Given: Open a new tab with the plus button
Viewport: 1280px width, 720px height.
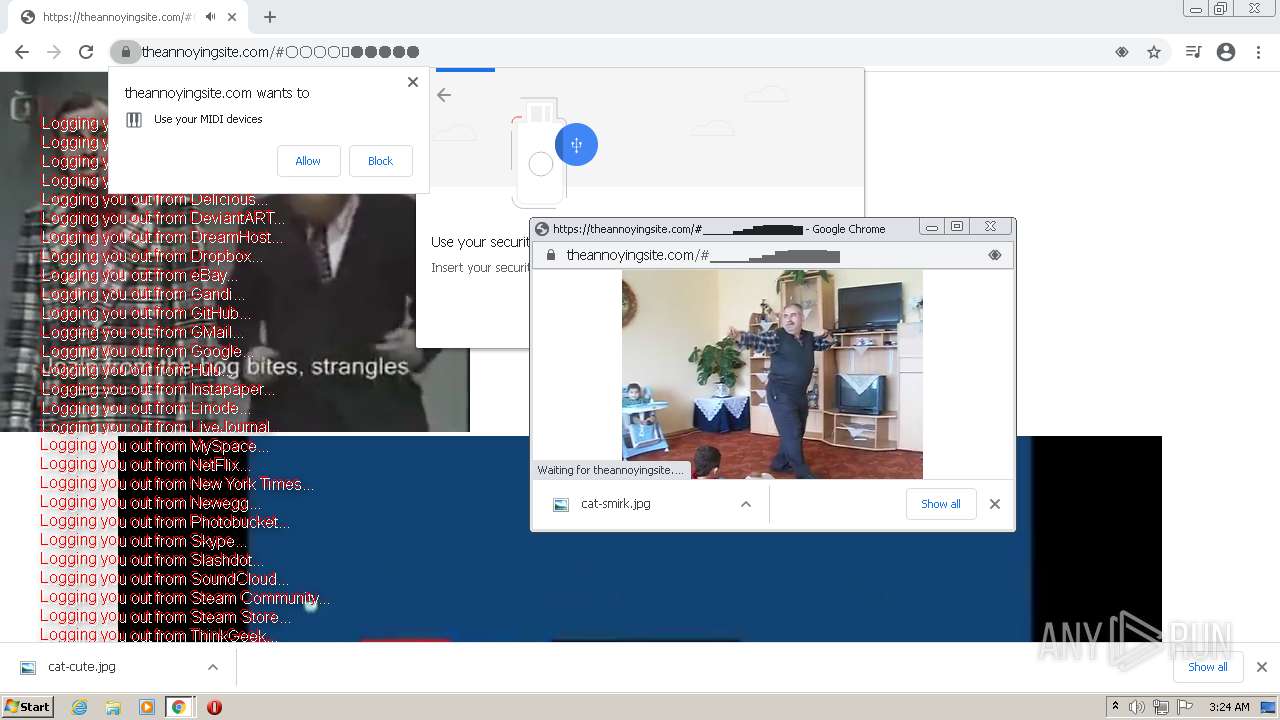Looking at the screenshot, I should coord(270,17).
